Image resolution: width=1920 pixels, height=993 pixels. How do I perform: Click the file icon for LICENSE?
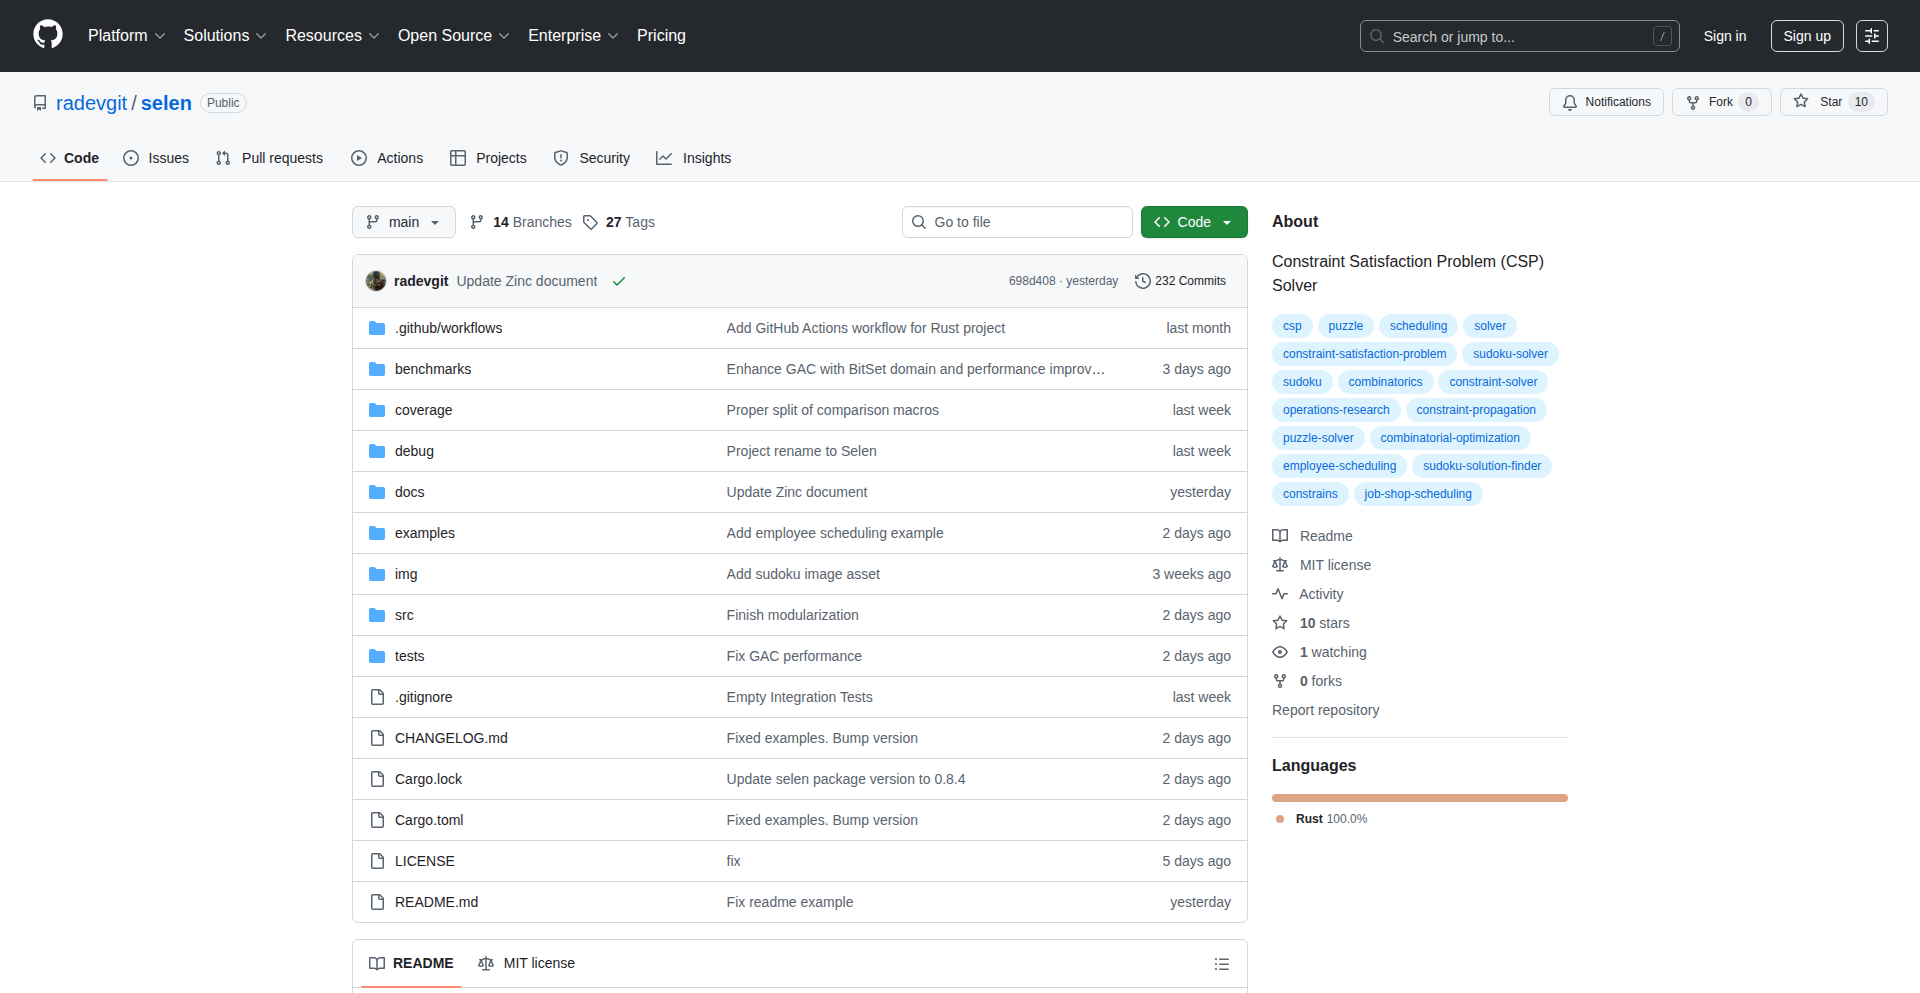point(377,861)
